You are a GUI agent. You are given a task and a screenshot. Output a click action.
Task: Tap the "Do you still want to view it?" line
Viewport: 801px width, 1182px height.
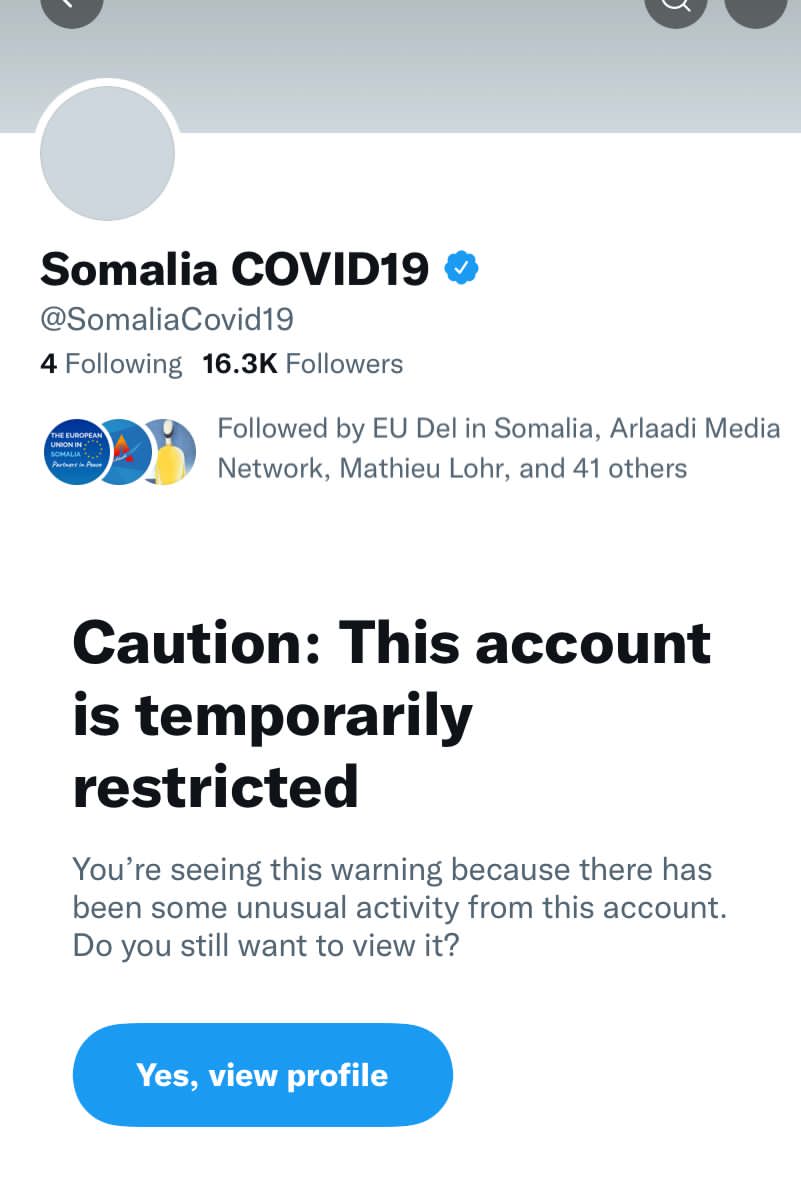(265, 945)
